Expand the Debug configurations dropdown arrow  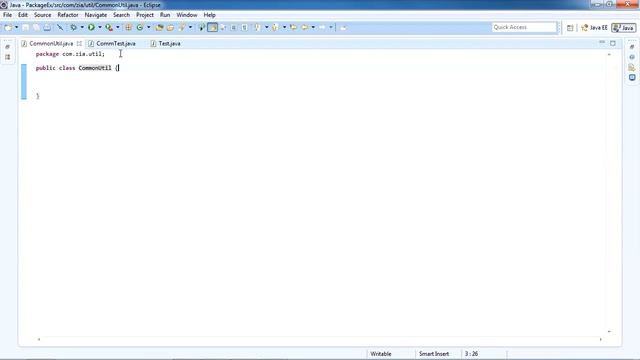tap(82, 27)
